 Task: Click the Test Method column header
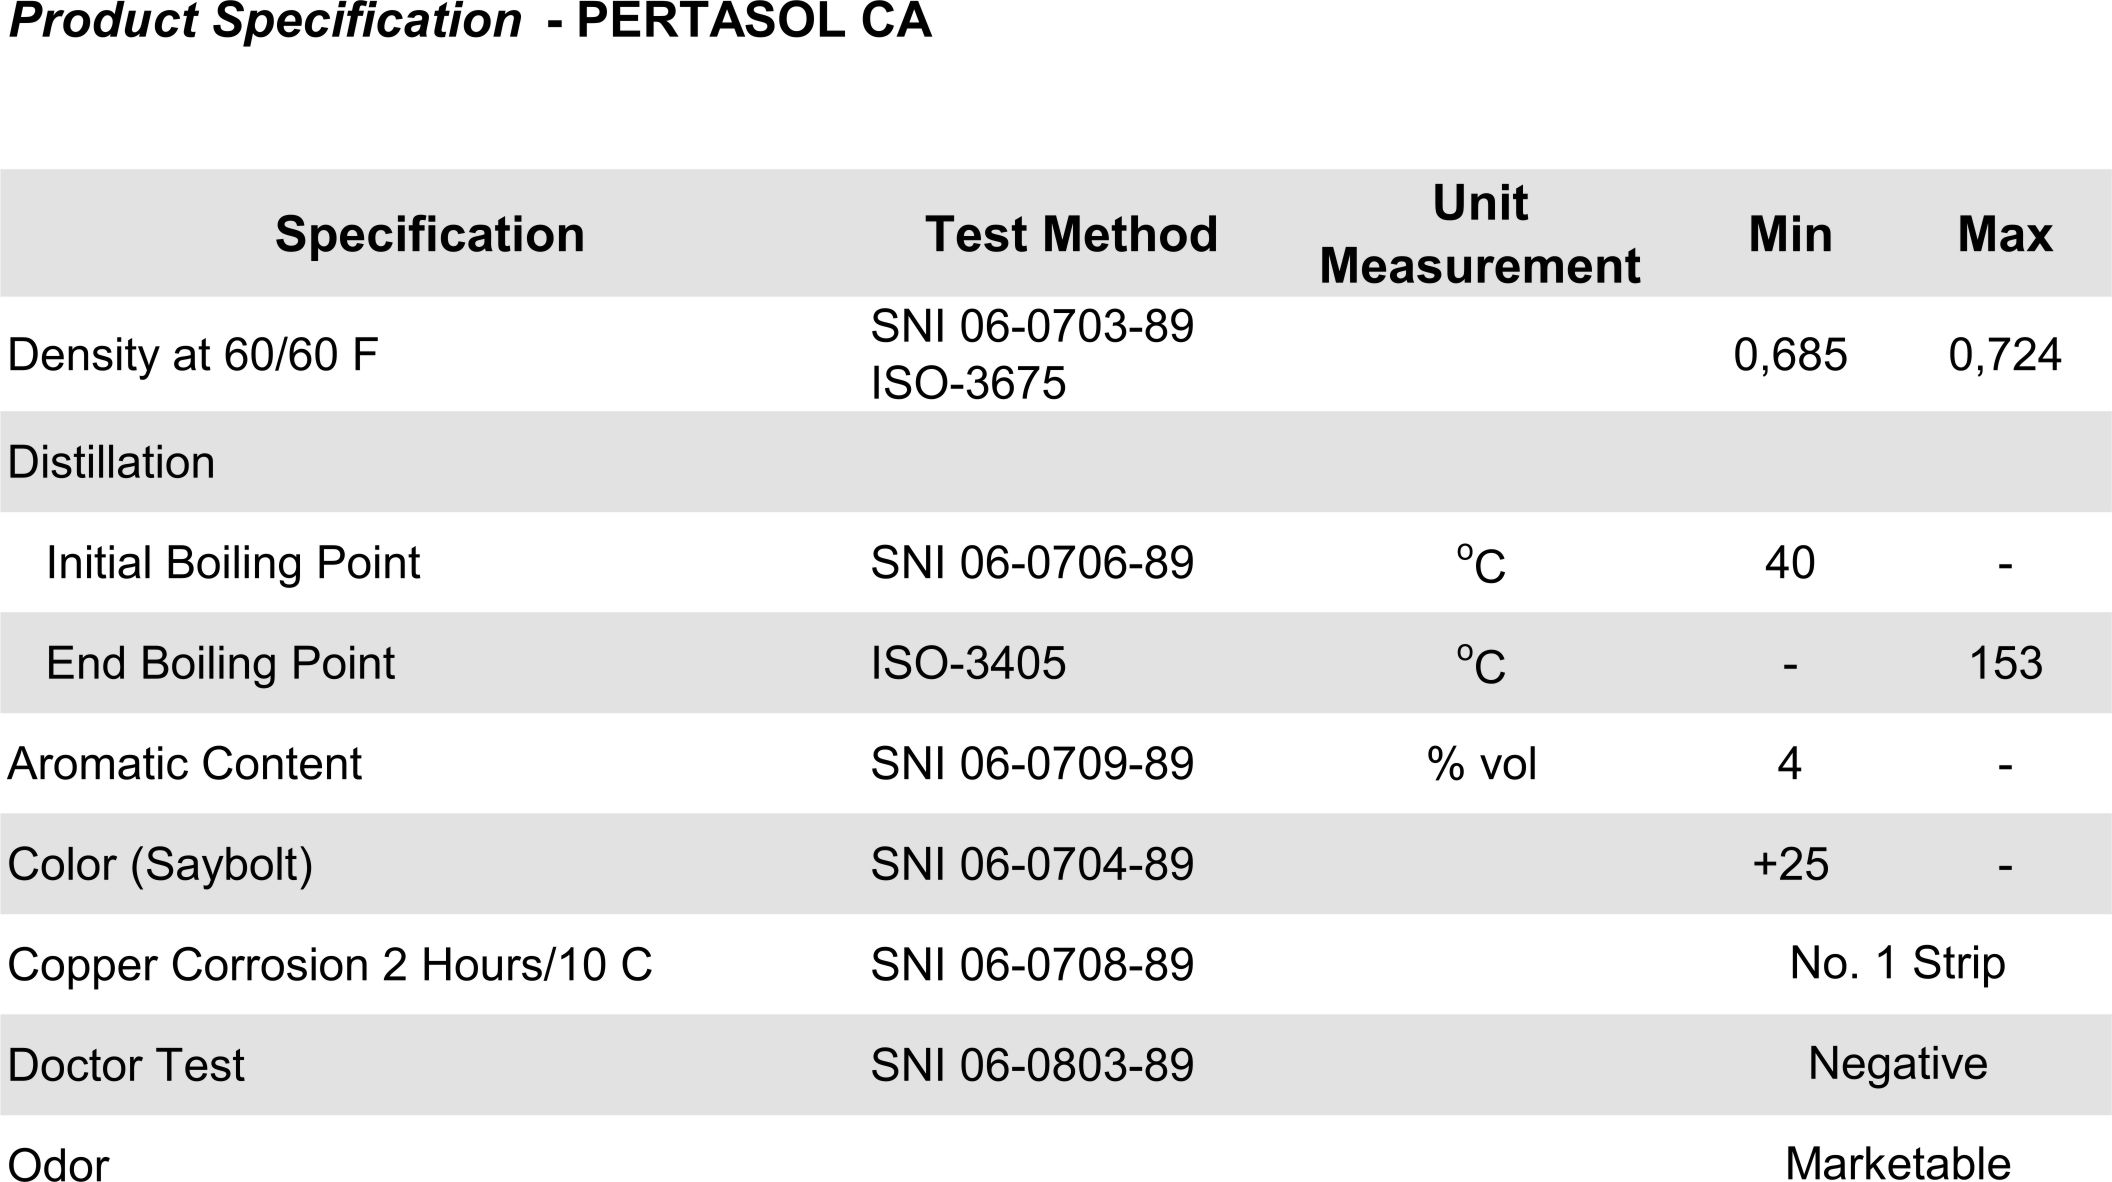pyautogui.click(x=1071, y=235)
